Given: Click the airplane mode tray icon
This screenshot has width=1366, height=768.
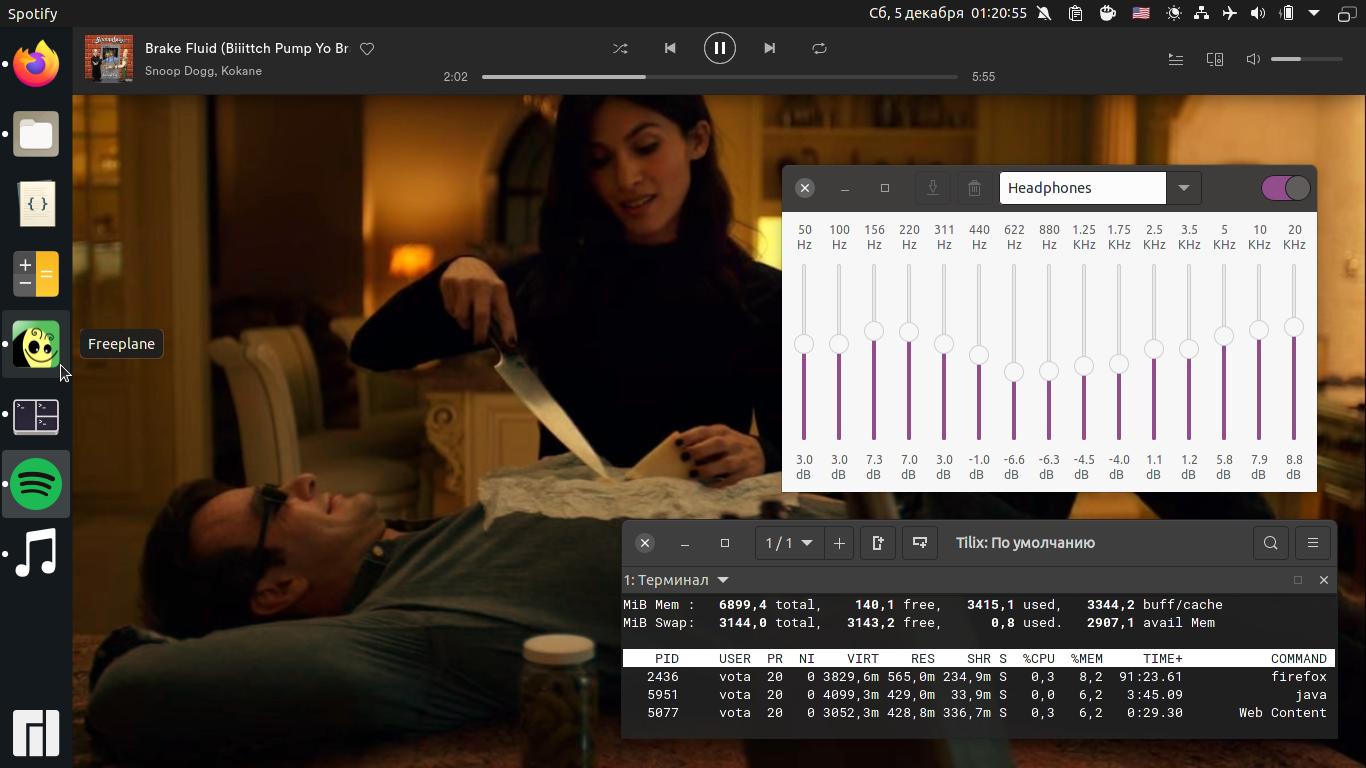Looking at the screenshot, I should pos(1229,13).
